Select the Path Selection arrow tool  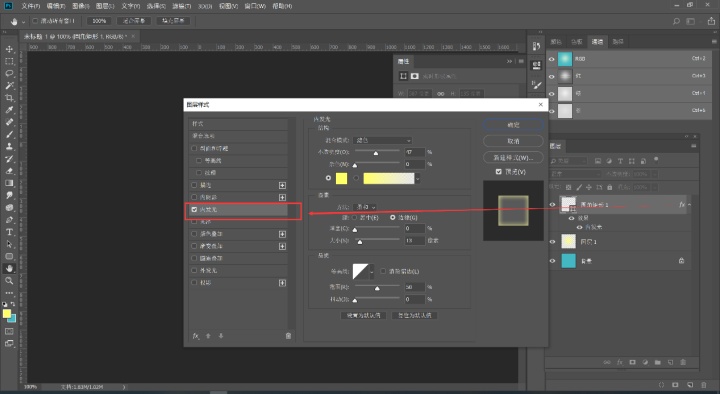pyautogui.click(x=9, y=244)
